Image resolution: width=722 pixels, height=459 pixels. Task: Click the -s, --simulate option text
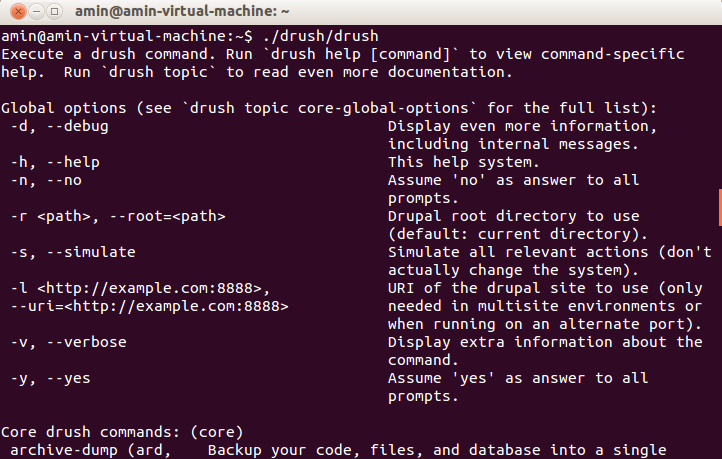click(73, 252)
